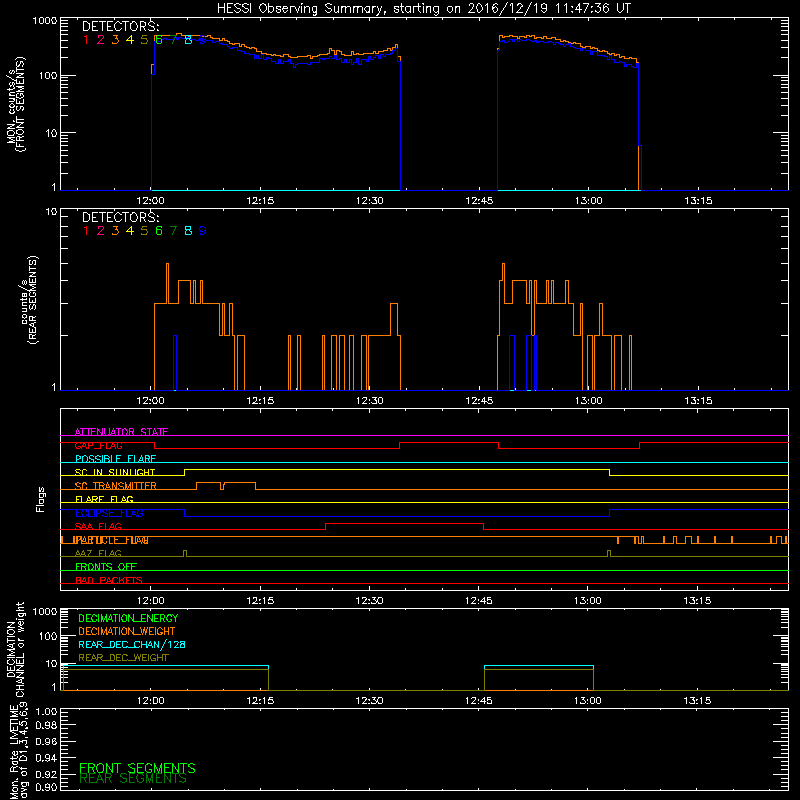The width and height of the screenshot is (800, 800).
Task: Select dark green detector 7 in rear legend
Action: point(173,231)
